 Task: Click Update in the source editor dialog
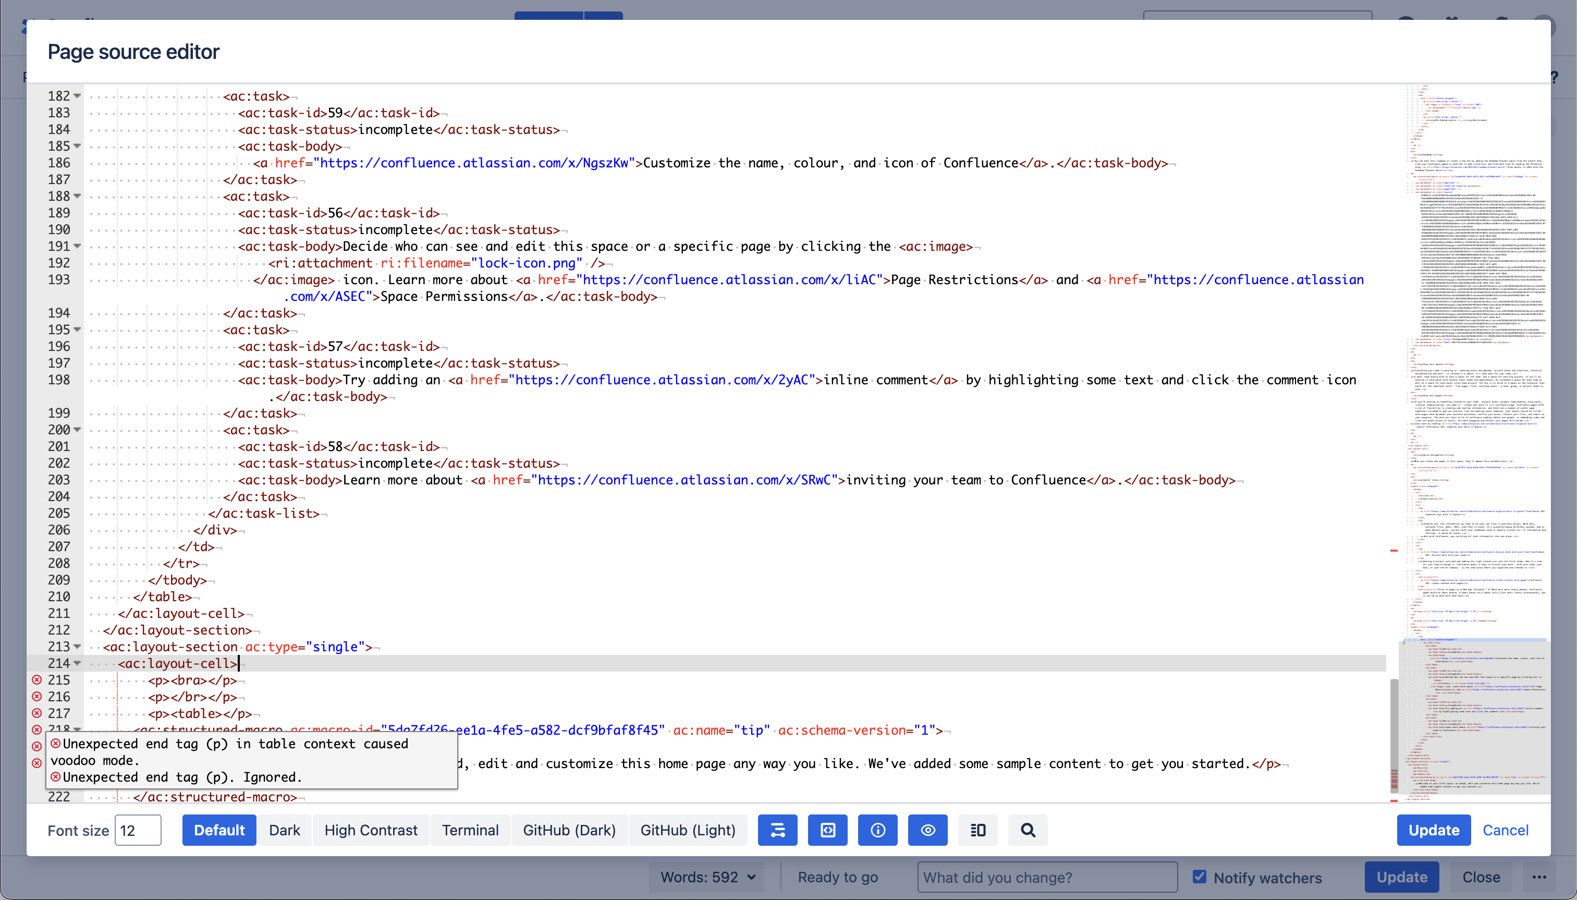(1433, 830)
